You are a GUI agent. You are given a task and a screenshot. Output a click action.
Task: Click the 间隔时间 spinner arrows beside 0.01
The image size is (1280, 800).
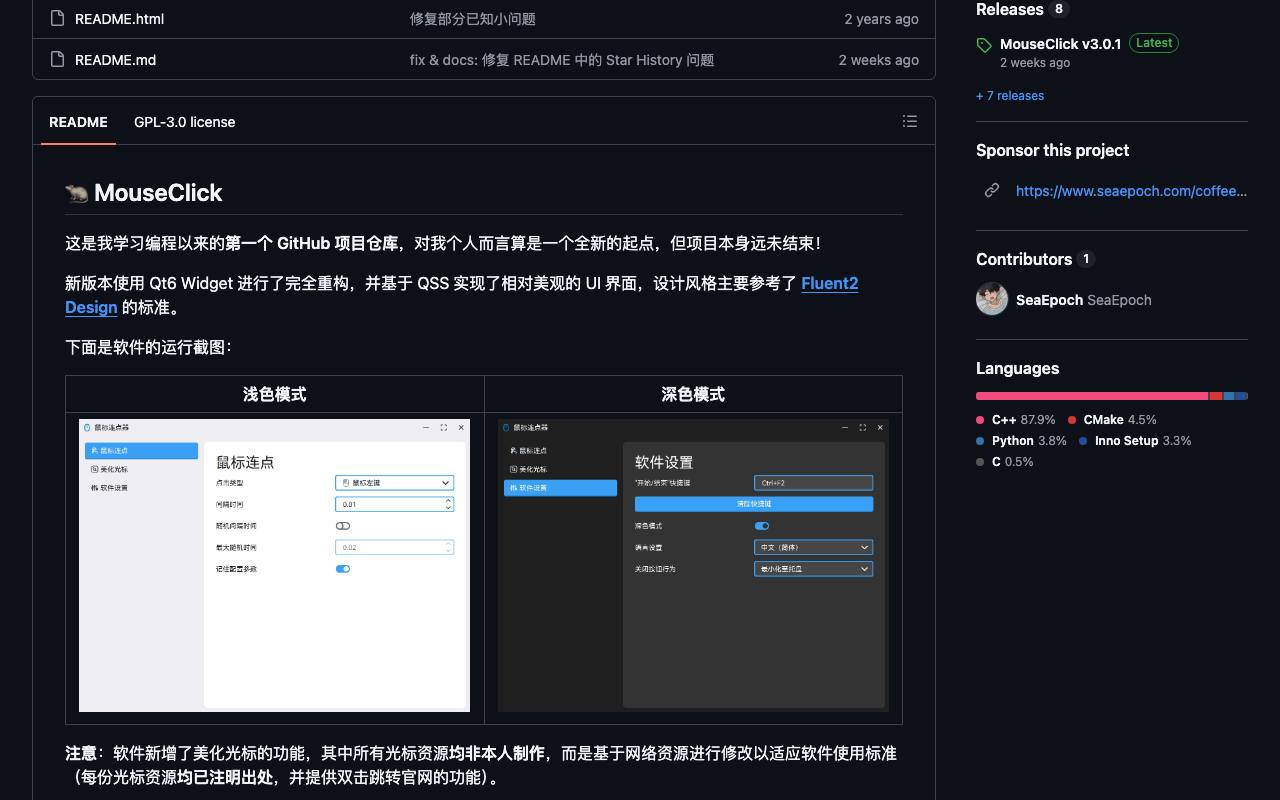[448, 504]
